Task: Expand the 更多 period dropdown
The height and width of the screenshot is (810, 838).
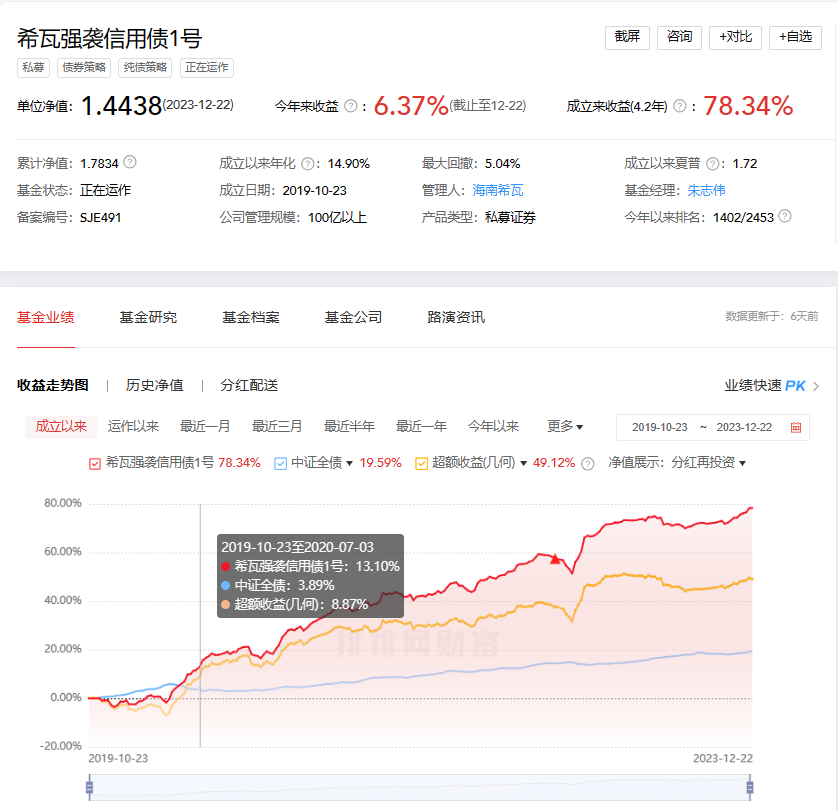Action: (564, 426)
